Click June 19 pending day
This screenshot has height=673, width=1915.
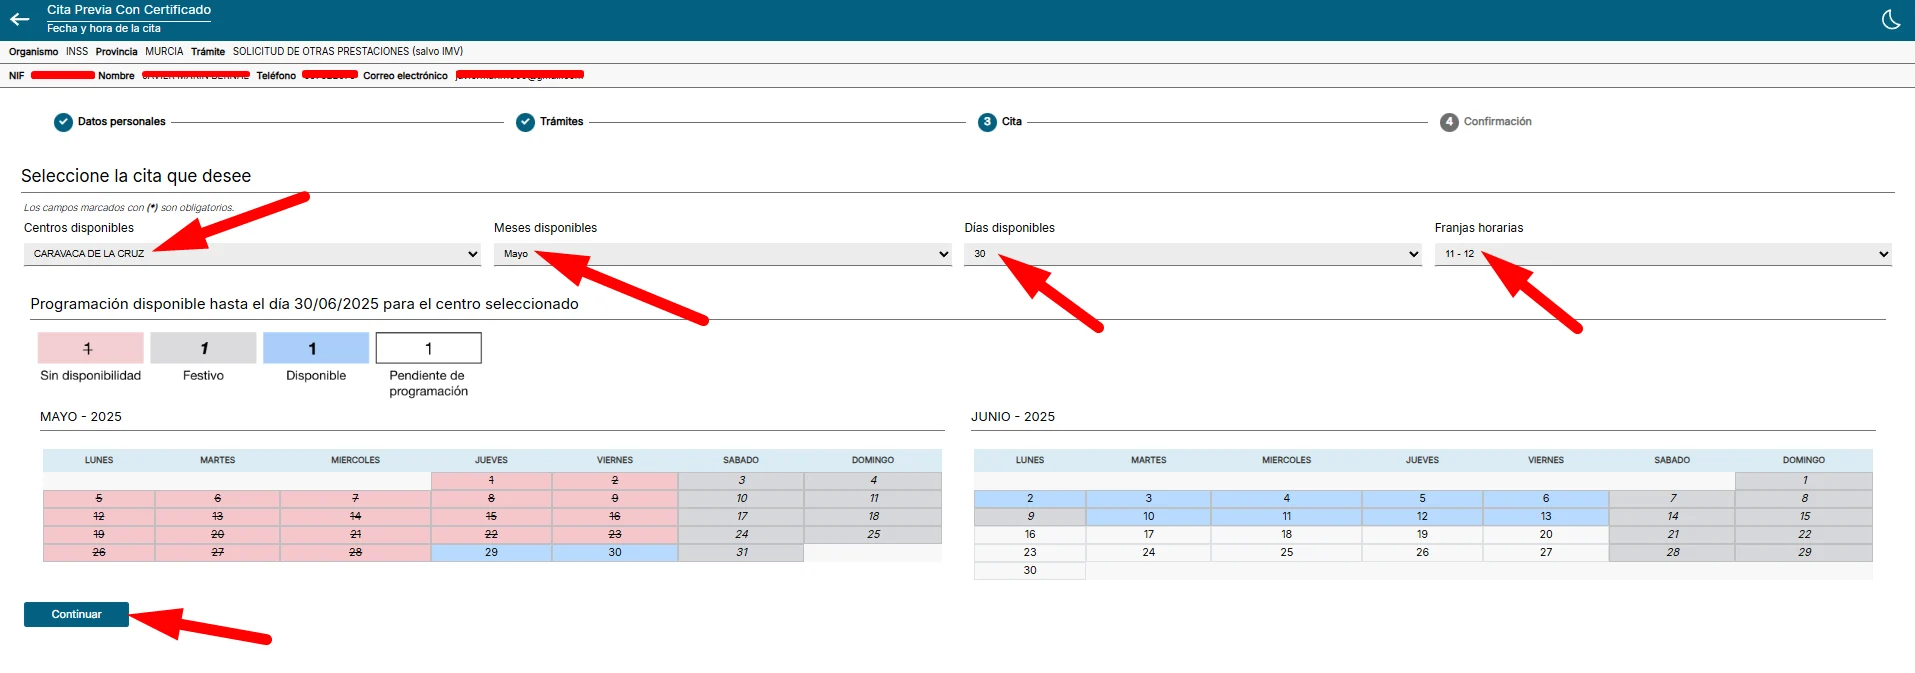click(1423, 535)
